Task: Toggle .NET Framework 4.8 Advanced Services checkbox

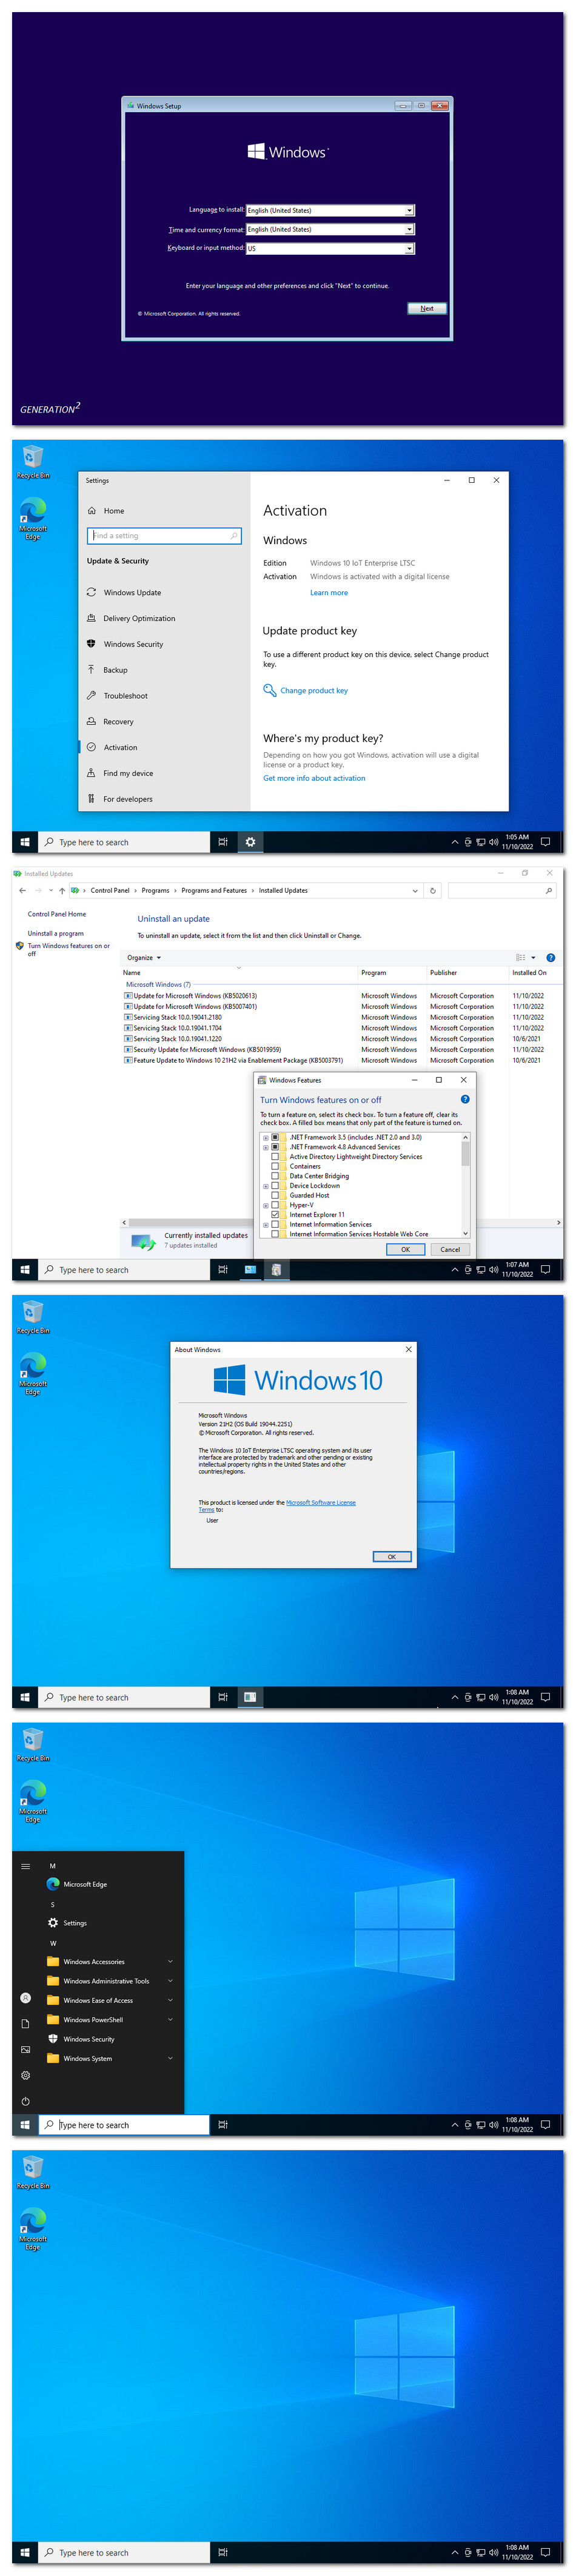Action: [x=275, y=1147]
